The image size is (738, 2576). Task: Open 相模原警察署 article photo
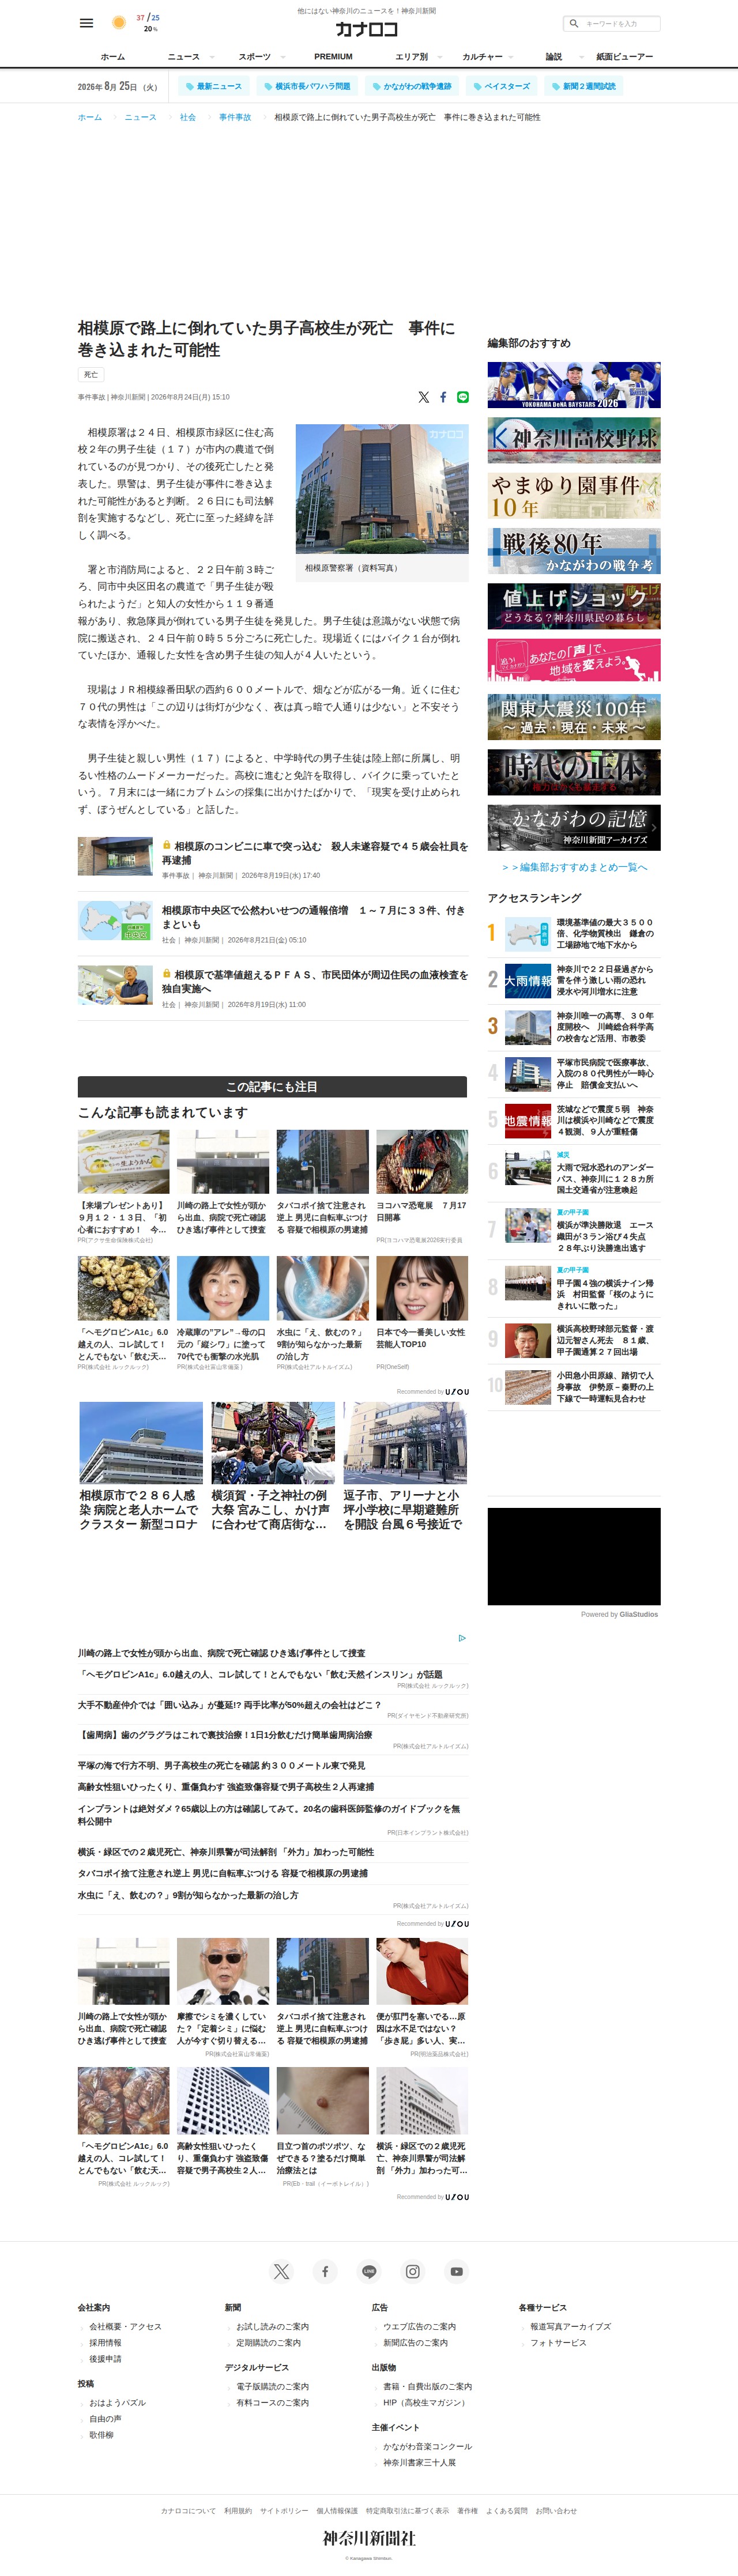pos(382,488)
